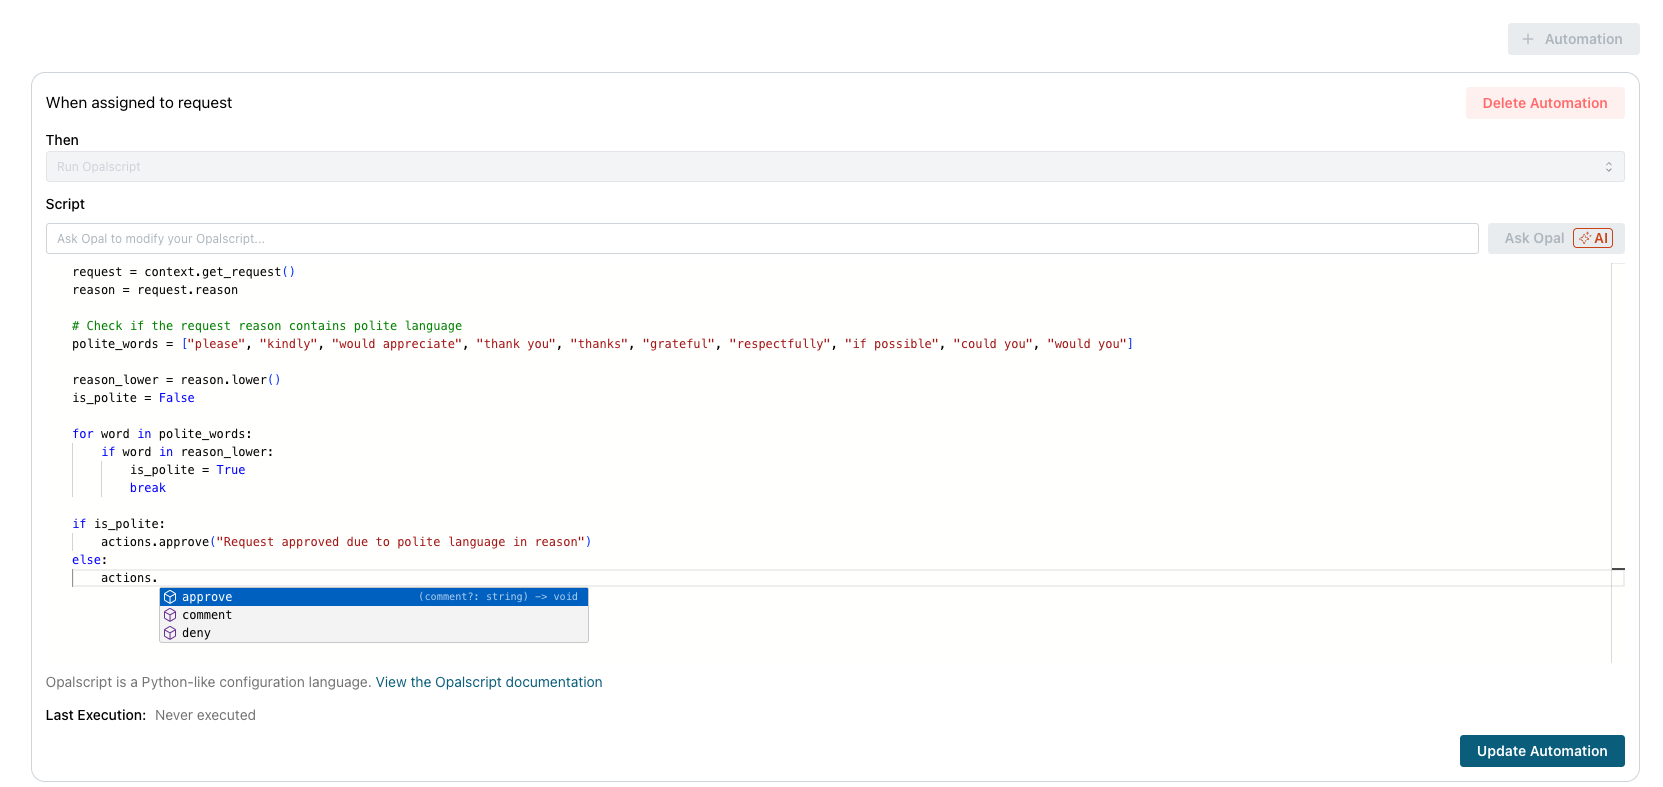Click the 'When assigned to request' trigger title

(139, 103)
